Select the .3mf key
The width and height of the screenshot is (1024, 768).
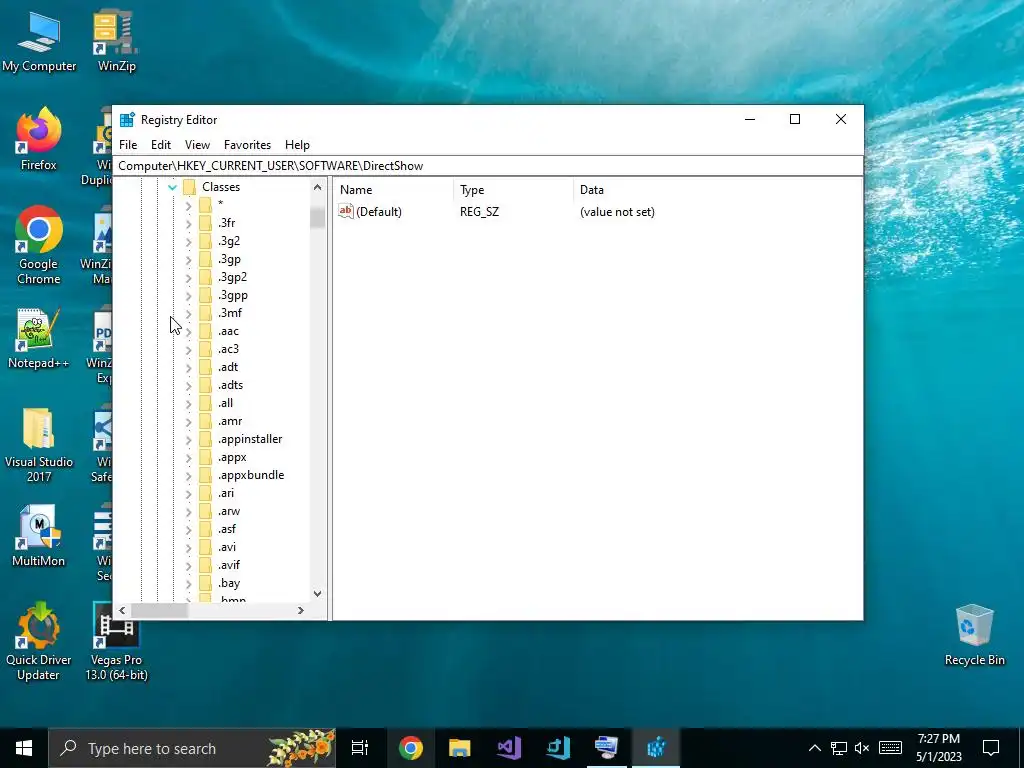[230, 313]
